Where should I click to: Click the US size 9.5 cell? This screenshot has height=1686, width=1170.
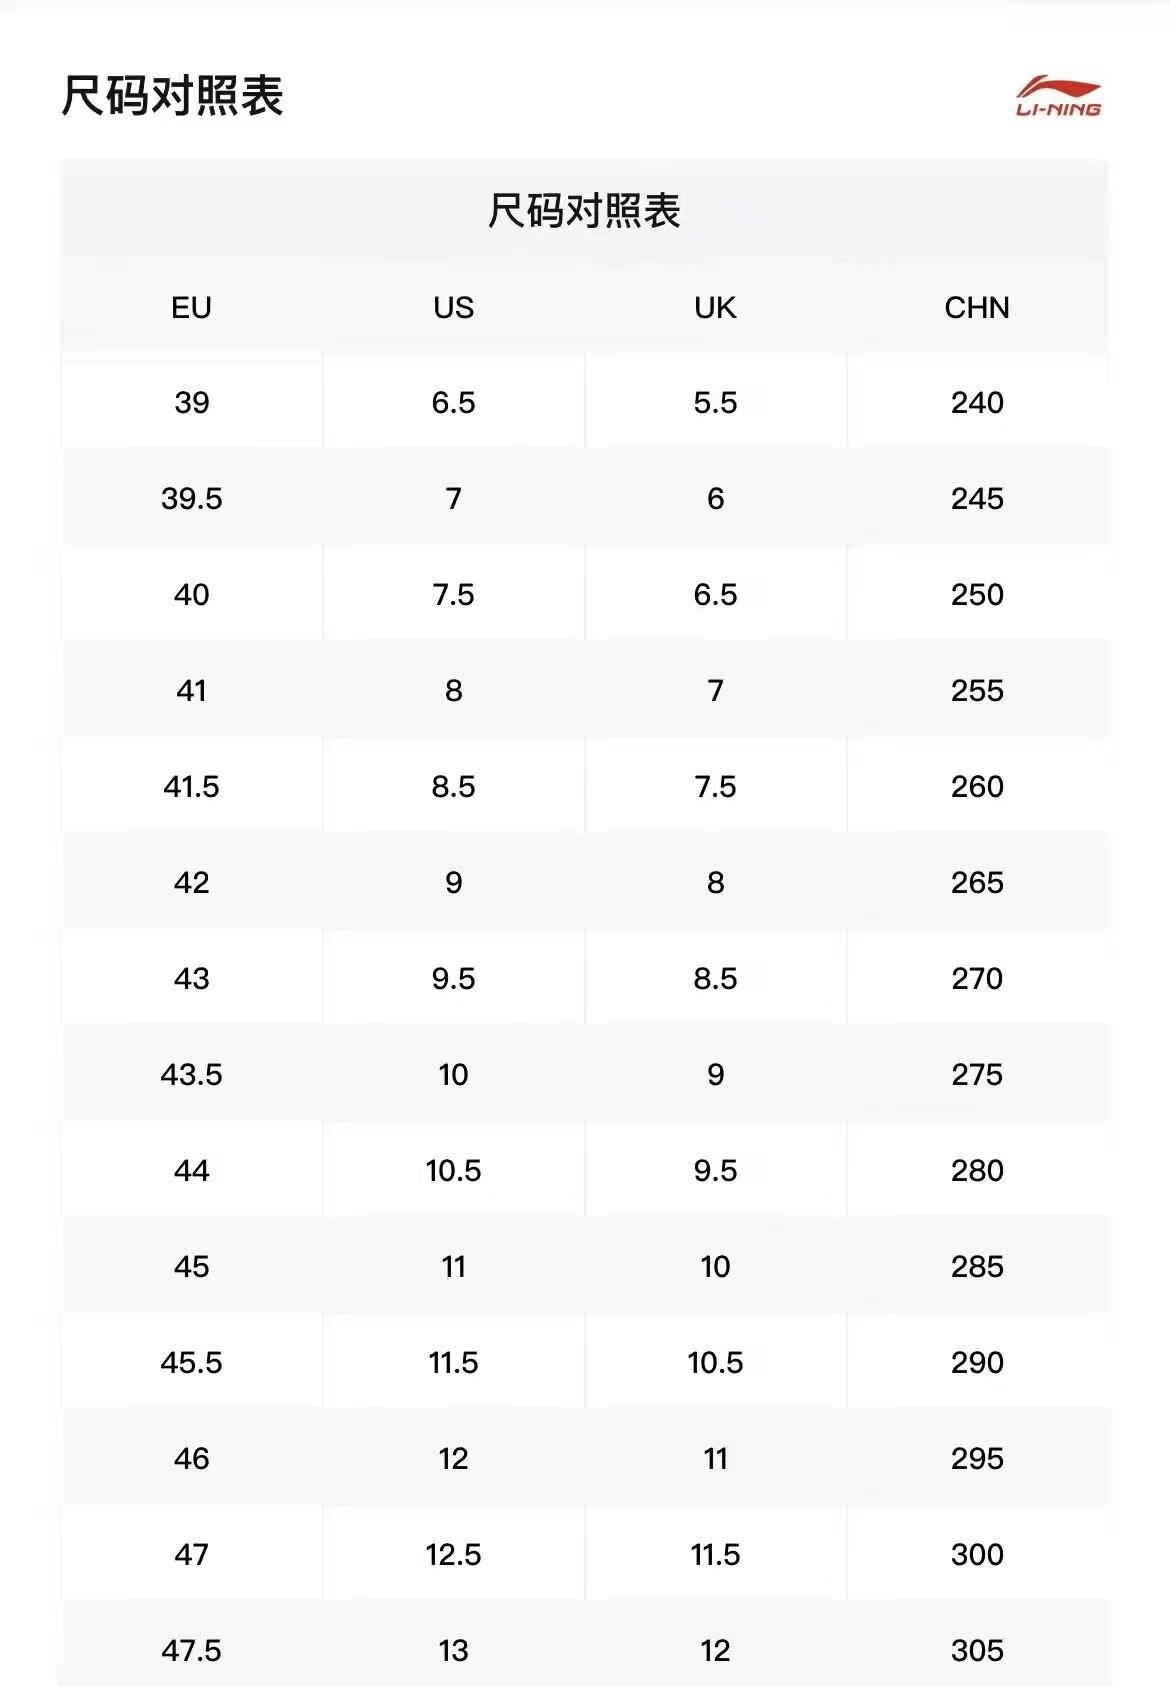point(453,979)
